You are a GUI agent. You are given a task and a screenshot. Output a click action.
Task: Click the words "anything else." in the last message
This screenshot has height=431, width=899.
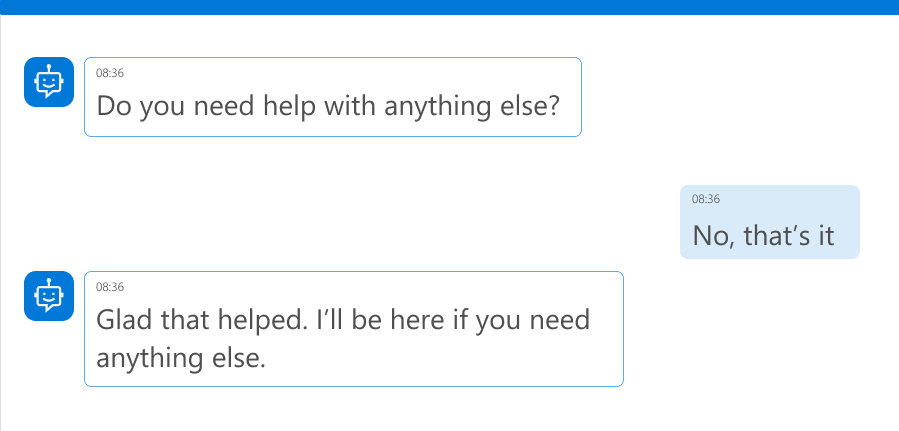(181, 357)
